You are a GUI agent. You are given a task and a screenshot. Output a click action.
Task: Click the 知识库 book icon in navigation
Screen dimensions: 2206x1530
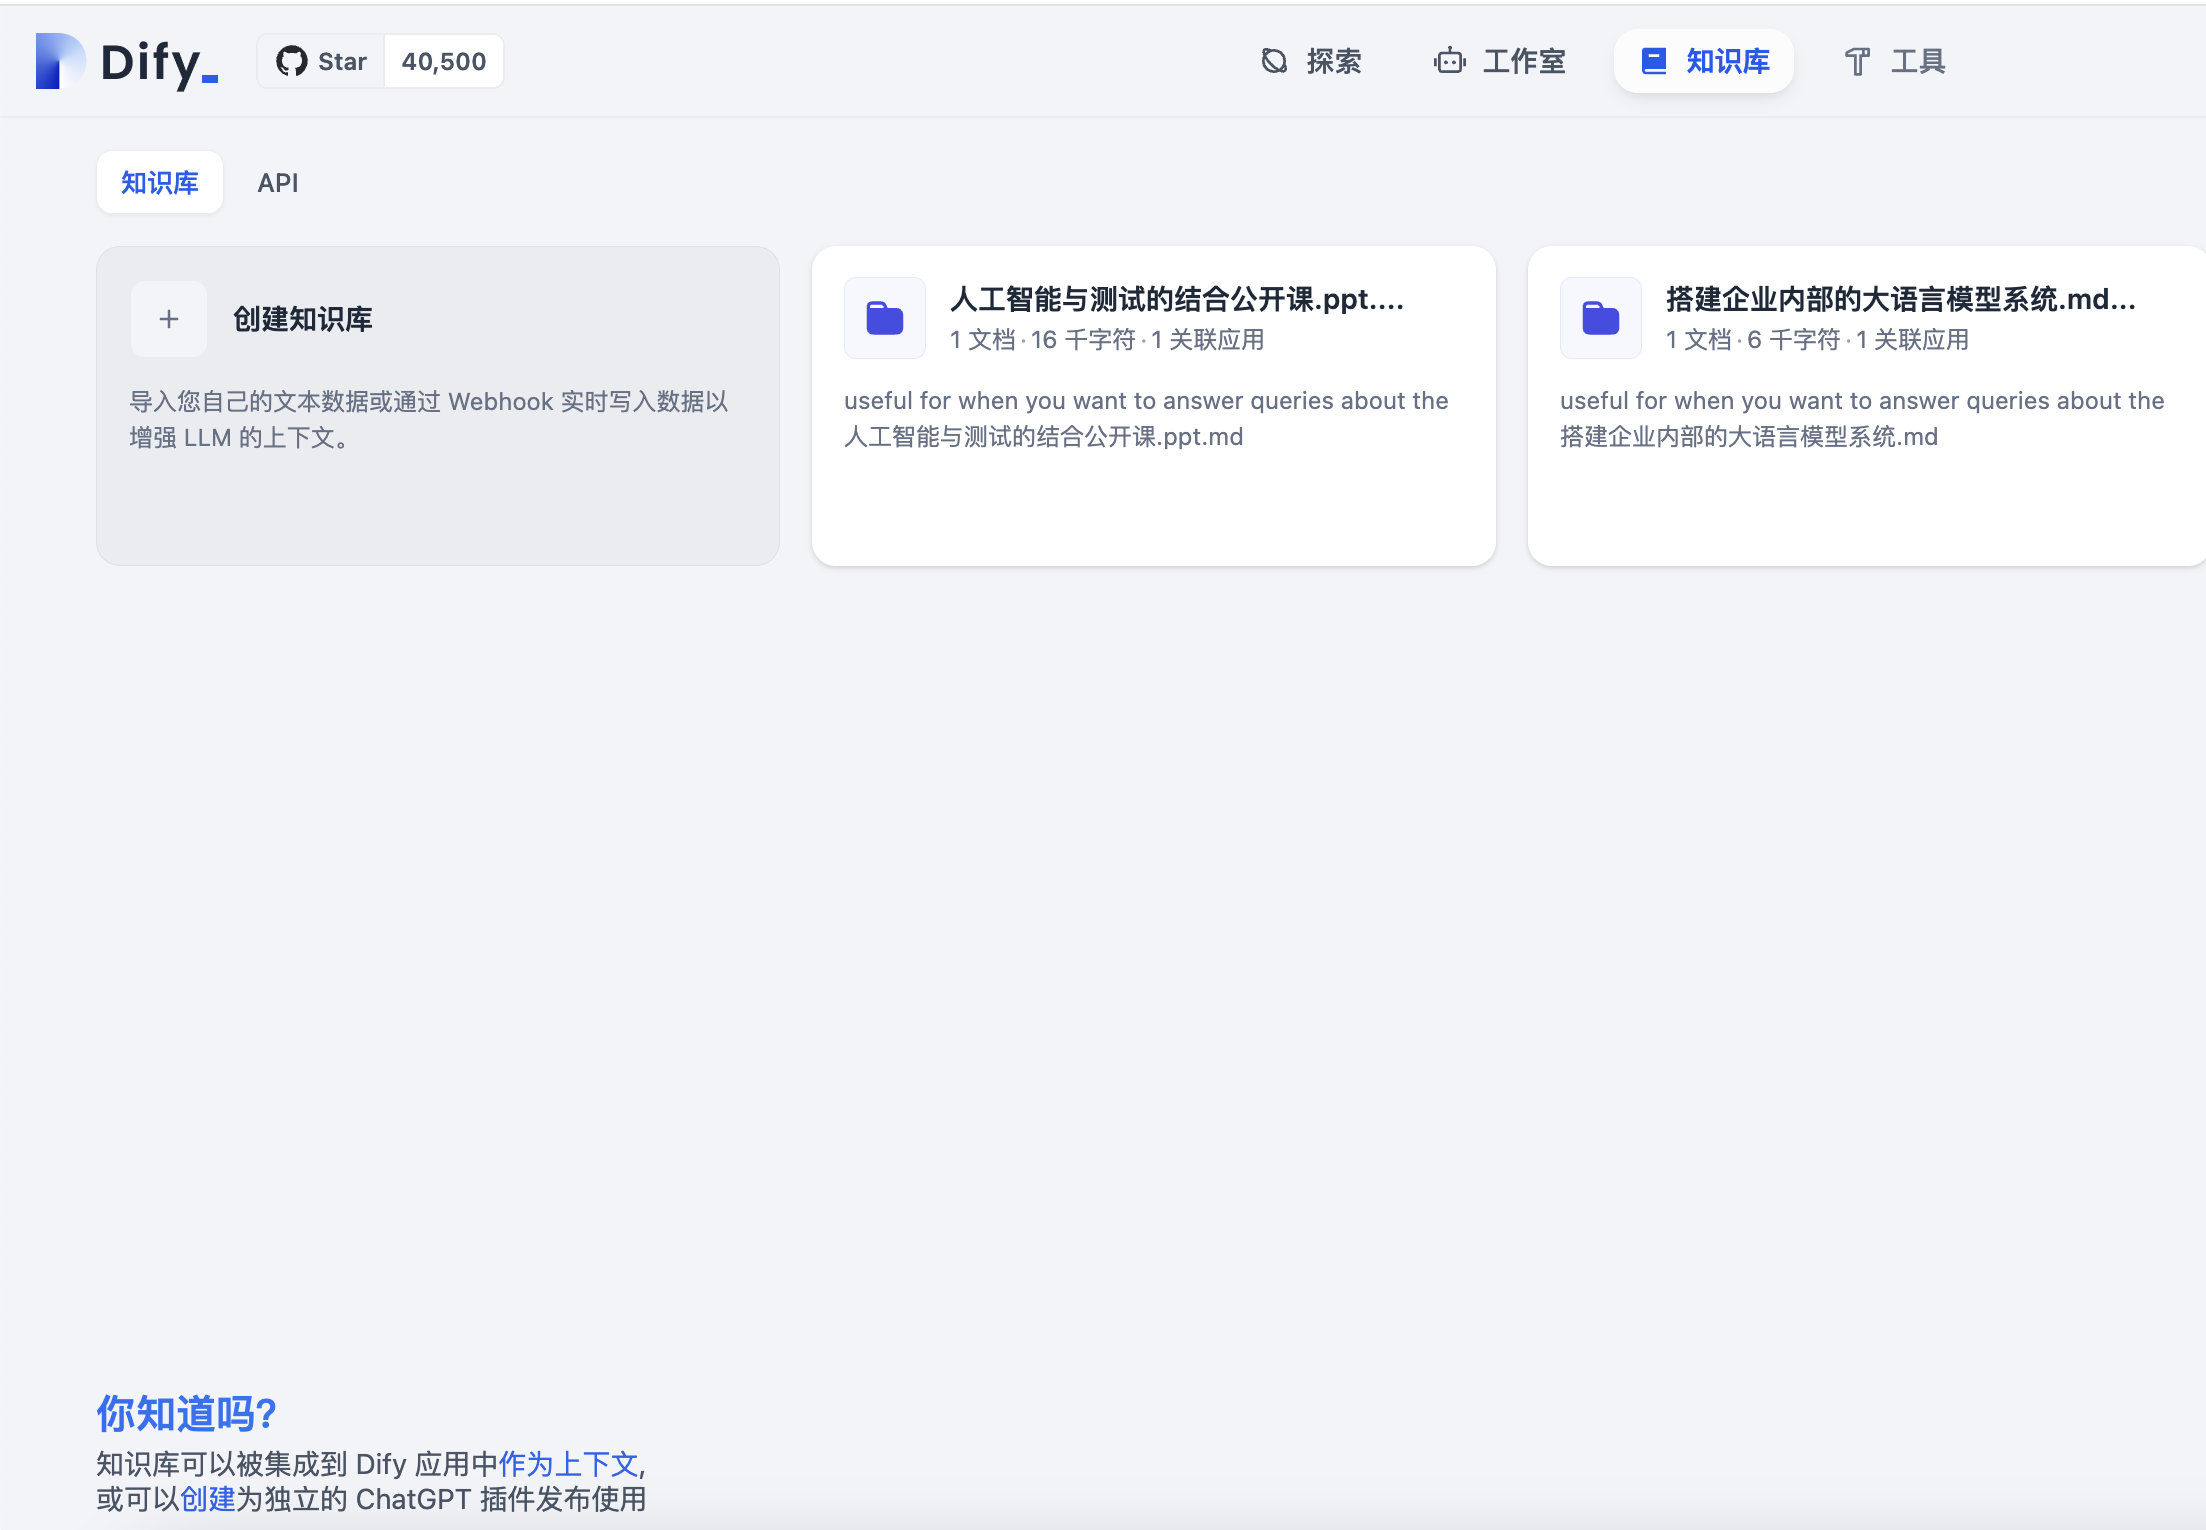click(1653, 61)
